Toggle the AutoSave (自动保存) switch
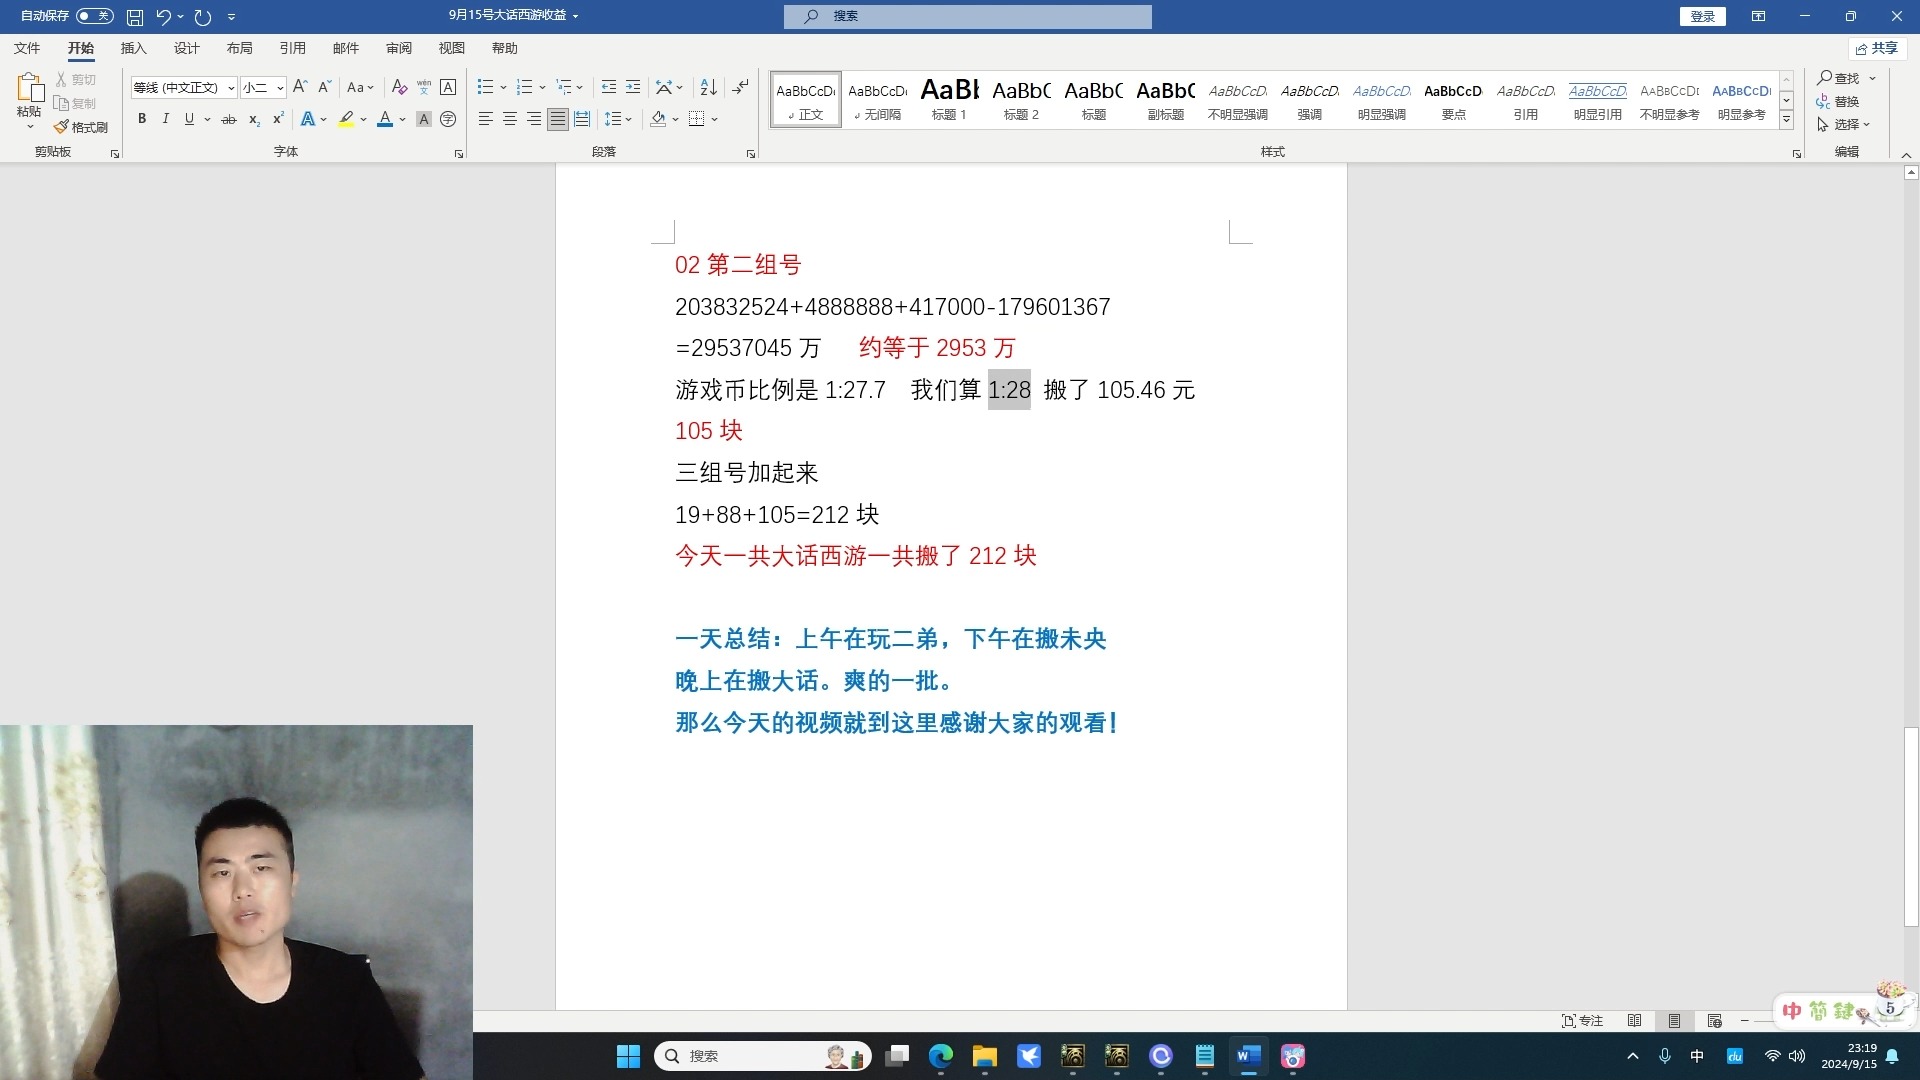The width and height of the screenshot is (1920, 1080). (95, 16)
